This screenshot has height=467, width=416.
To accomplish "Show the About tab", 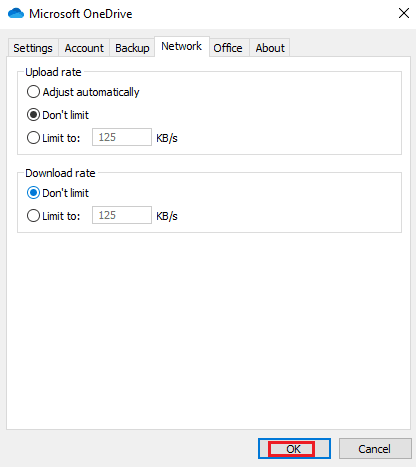I will point(270,48).
